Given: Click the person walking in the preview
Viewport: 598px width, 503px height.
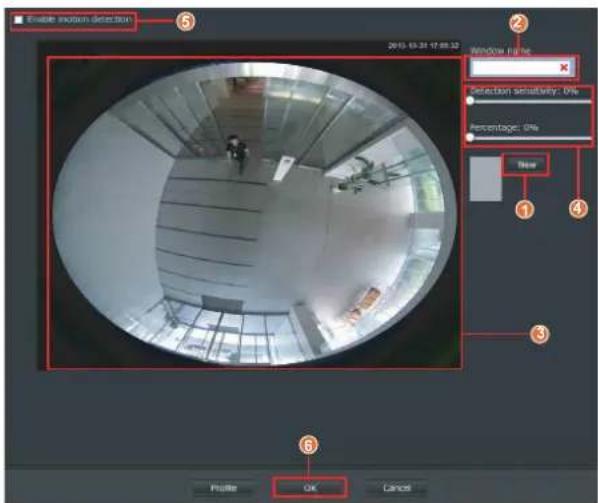Looking at the screenshot, I should coord(237,154).
